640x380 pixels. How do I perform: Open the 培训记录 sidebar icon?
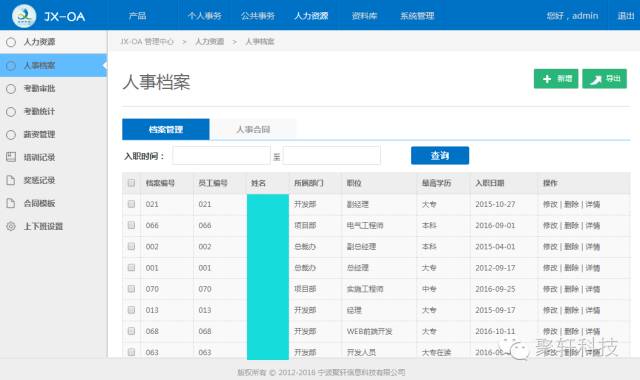(11, 157)
